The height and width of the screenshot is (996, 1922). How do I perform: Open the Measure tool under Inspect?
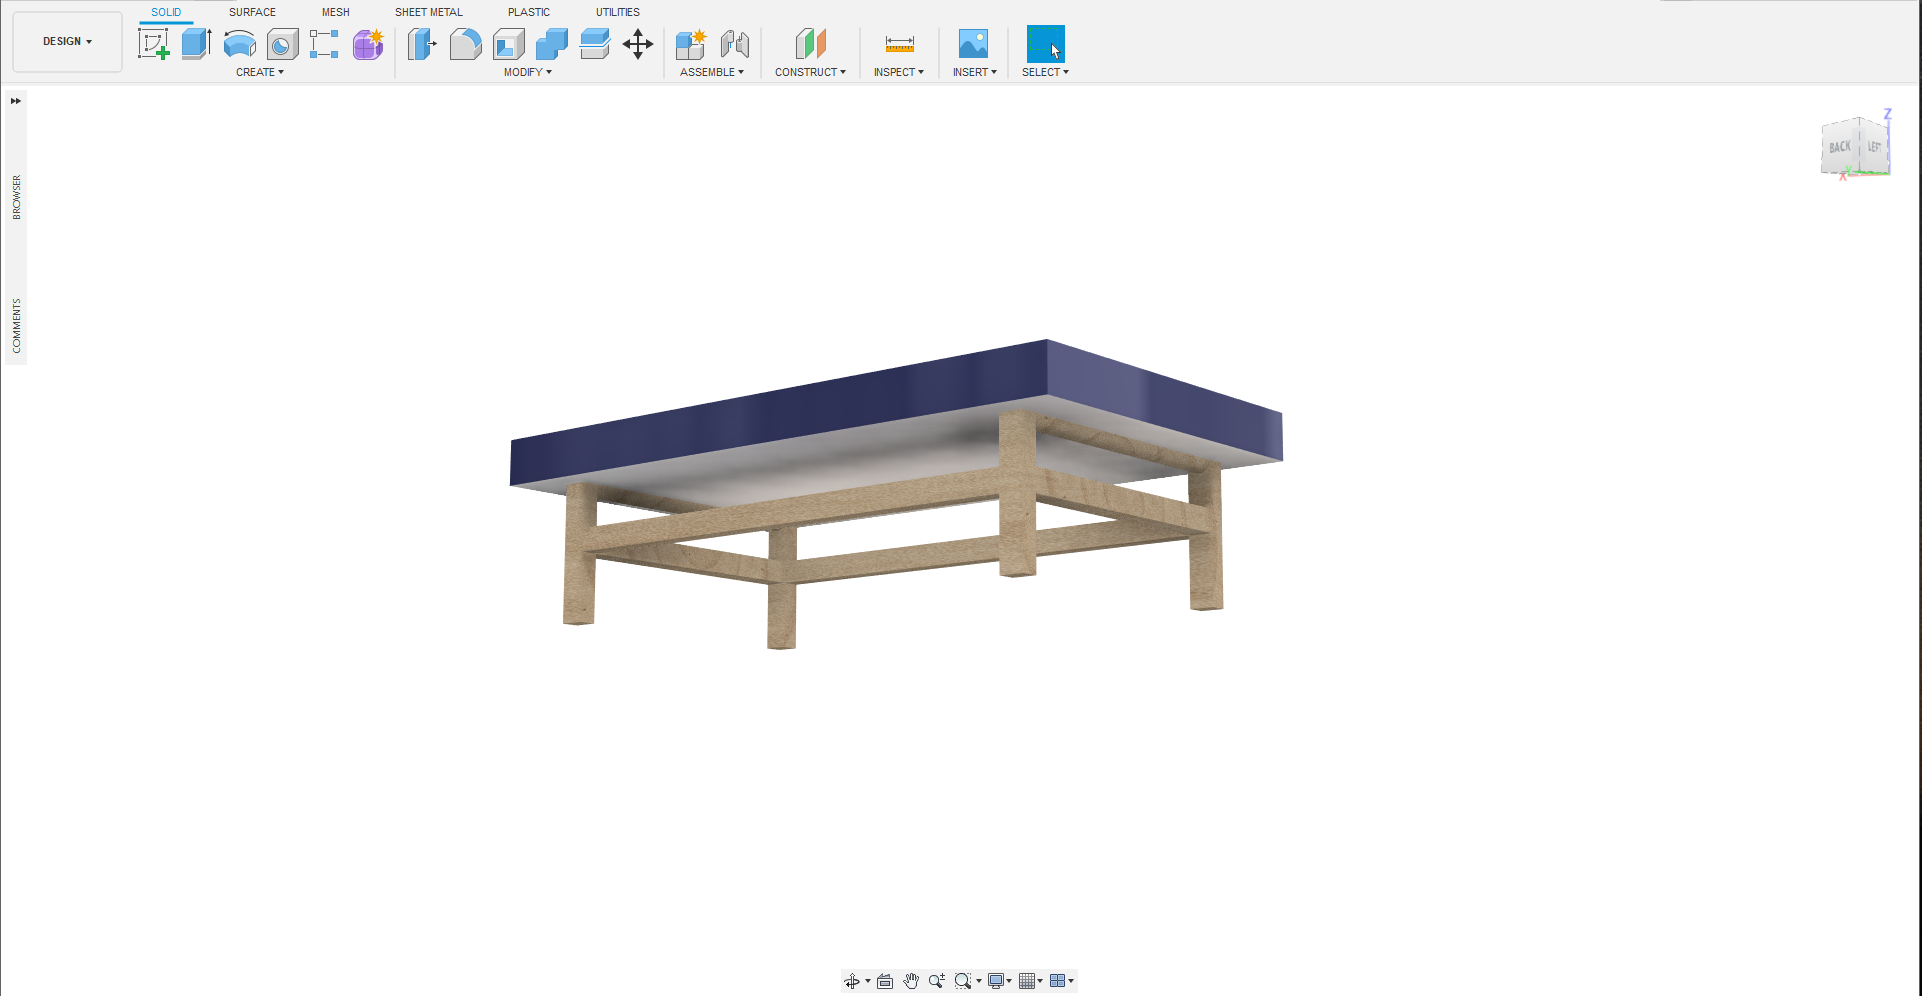(898, 45)
